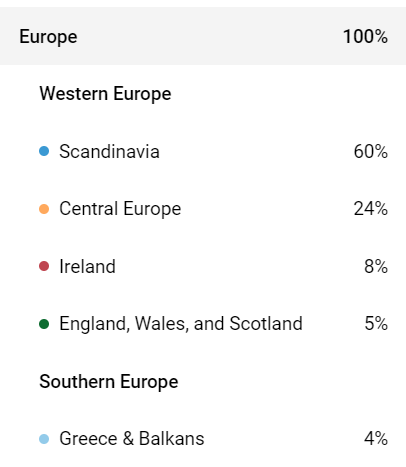The image size is (406, 467).
Task: Click the 24% Central Europe percentage
Action: [371, 209]
